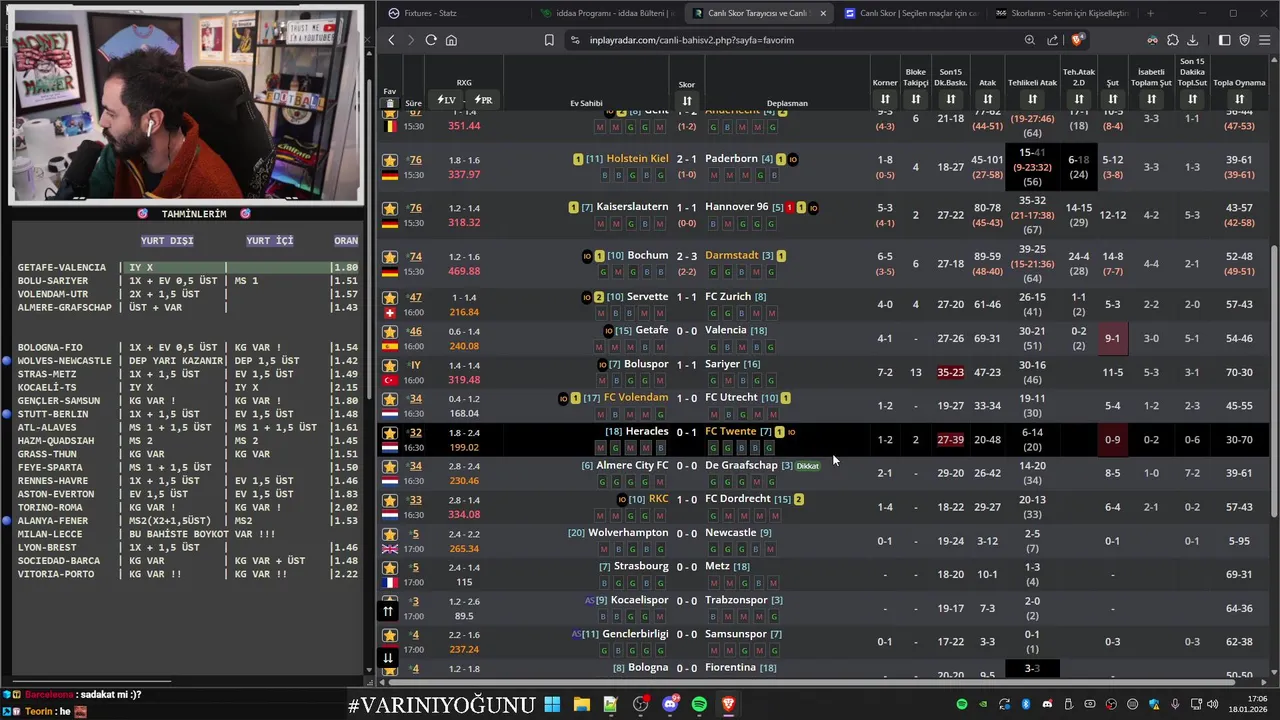Viewport: 1280px width, 720px height.
Task: Open Holstein Kiel team link
Action: (637, 158)
